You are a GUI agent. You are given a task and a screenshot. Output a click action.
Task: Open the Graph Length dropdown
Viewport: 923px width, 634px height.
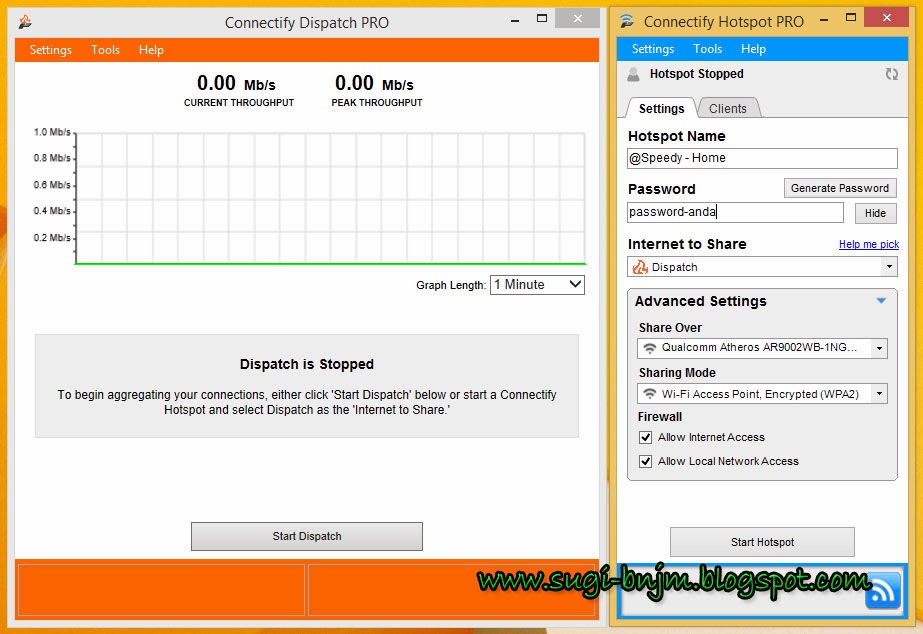point(537,285)
